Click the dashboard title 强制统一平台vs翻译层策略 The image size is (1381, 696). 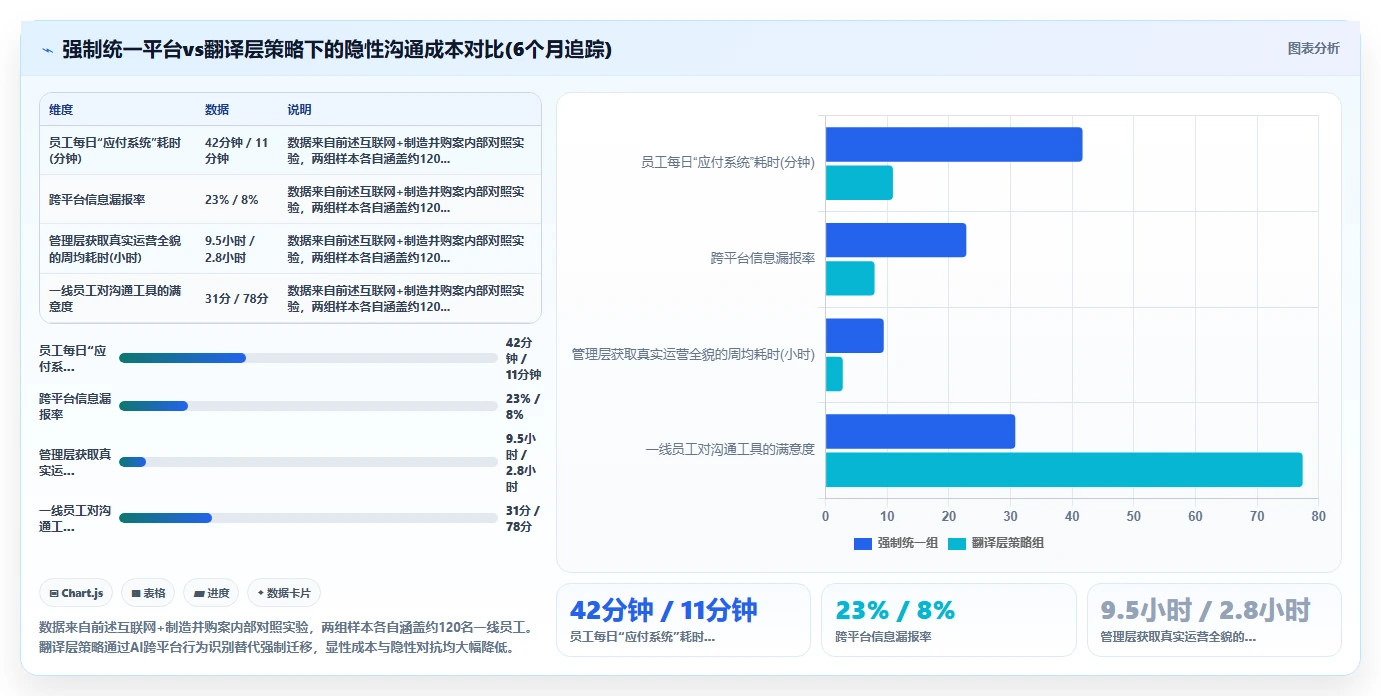coord(337,50)
